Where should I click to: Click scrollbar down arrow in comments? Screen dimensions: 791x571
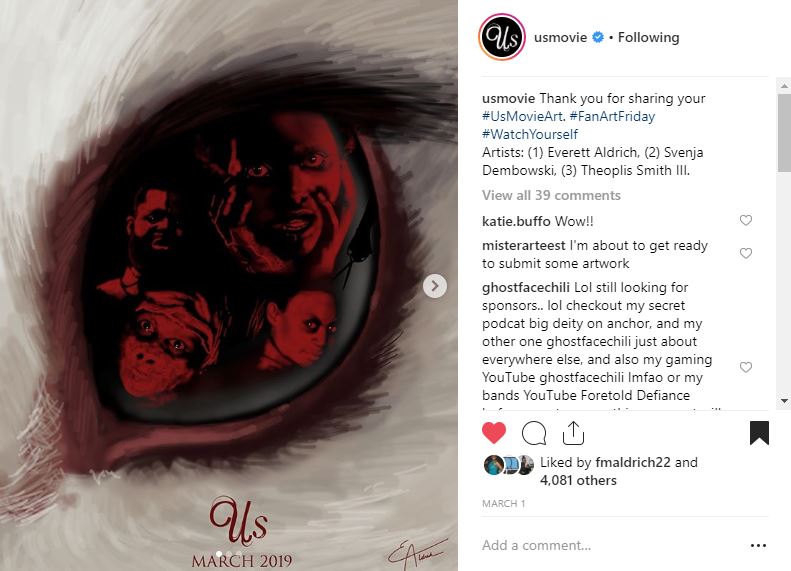point(784,401)
